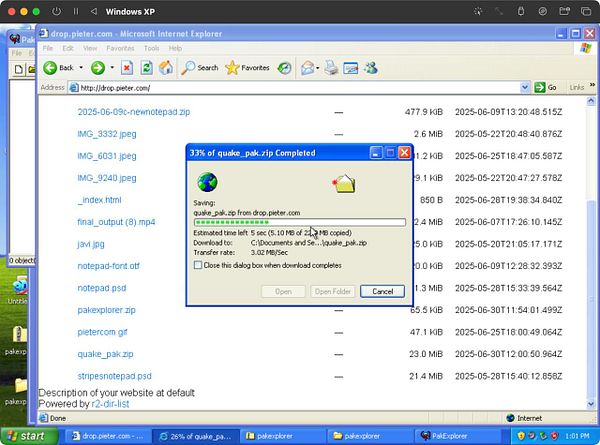Image resolution: width=600 pixels, height=445 pixels.
Task: Open the Search pane in IE toolbar
Action: pyautogui.click(x=199, y=68)
